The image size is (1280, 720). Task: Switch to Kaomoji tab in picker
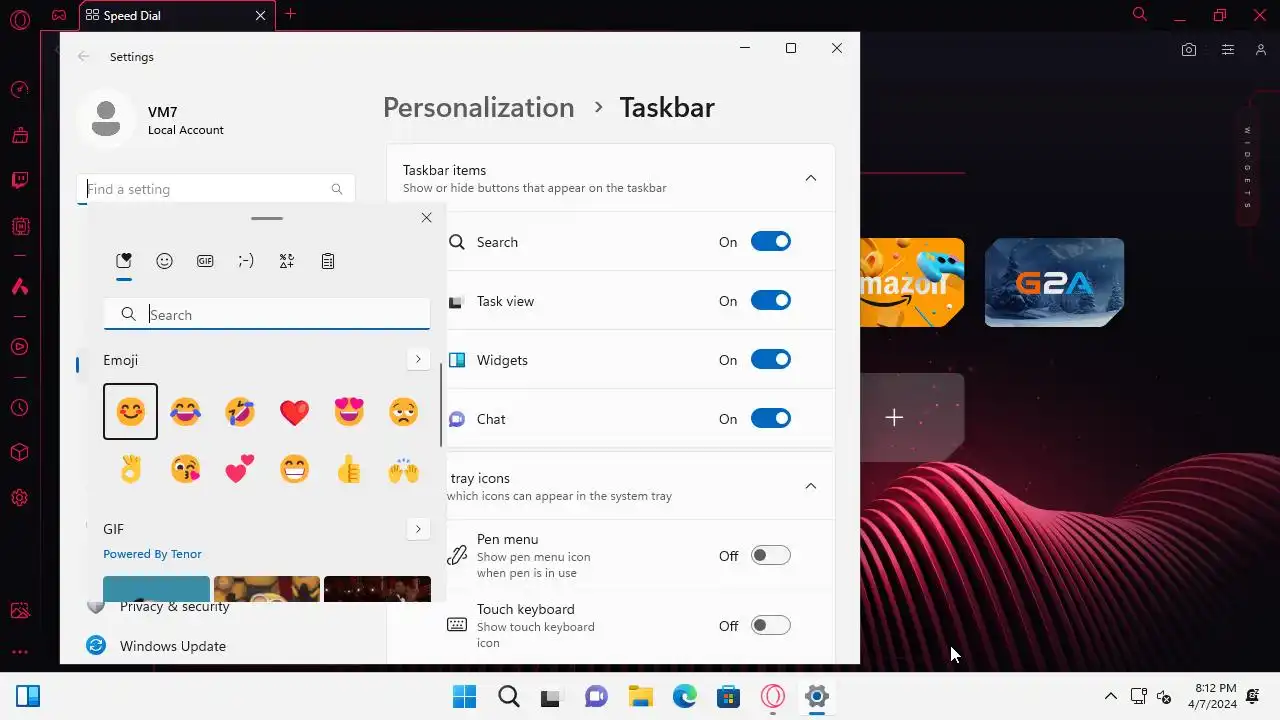[x=246, y=261]
